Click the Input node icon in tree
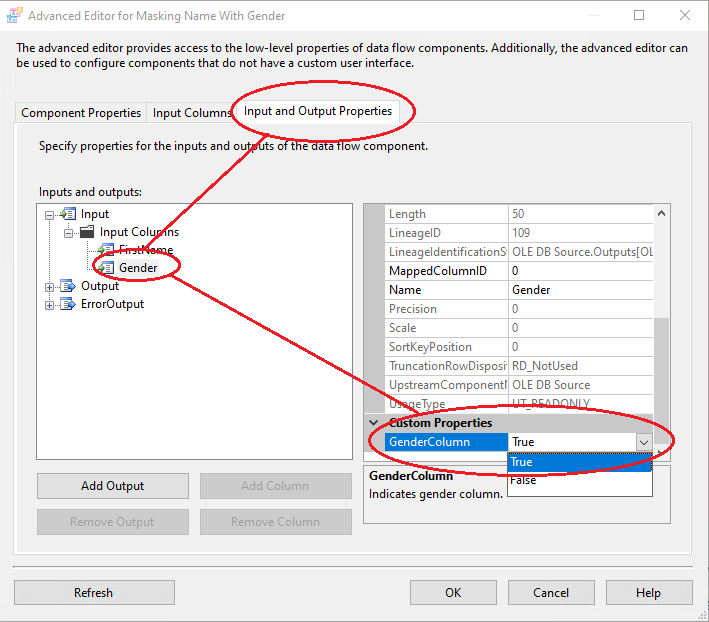The height and width of the screenshot is (622, 709). (69, 214)
